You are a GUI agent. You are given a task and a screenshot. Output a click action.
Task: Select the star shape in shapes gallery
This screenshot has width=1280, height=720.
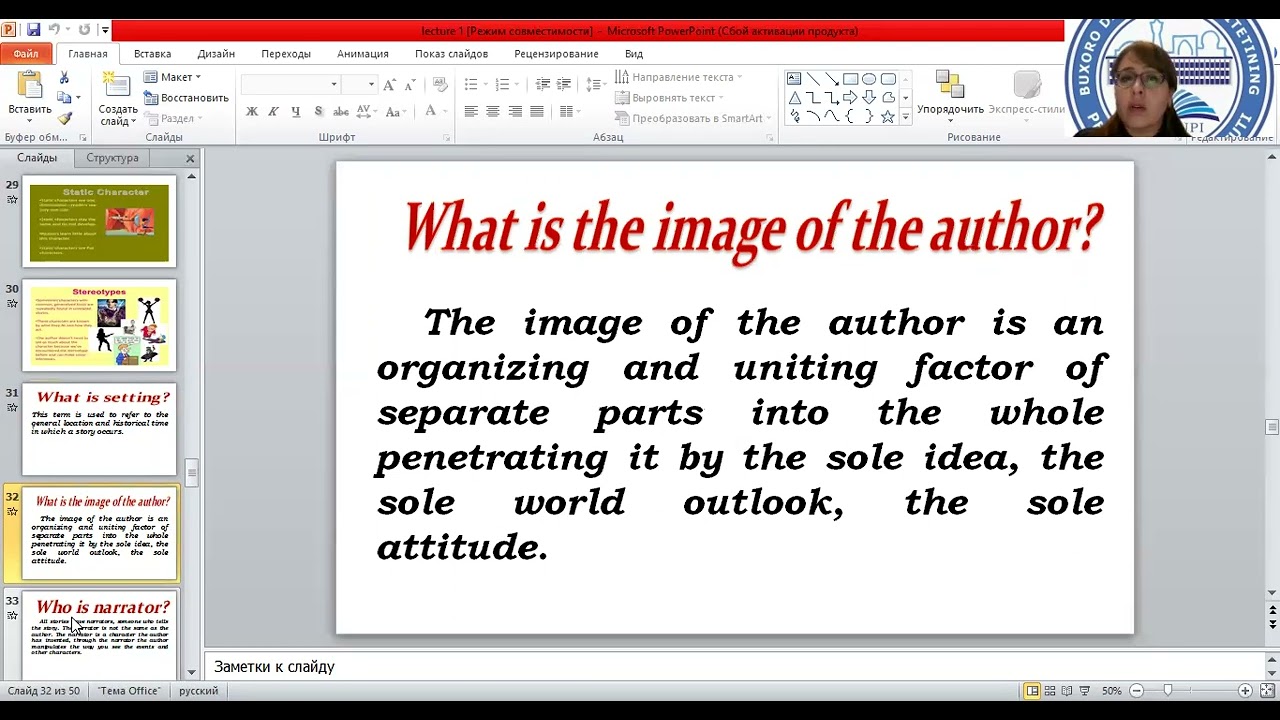[887, 116]
